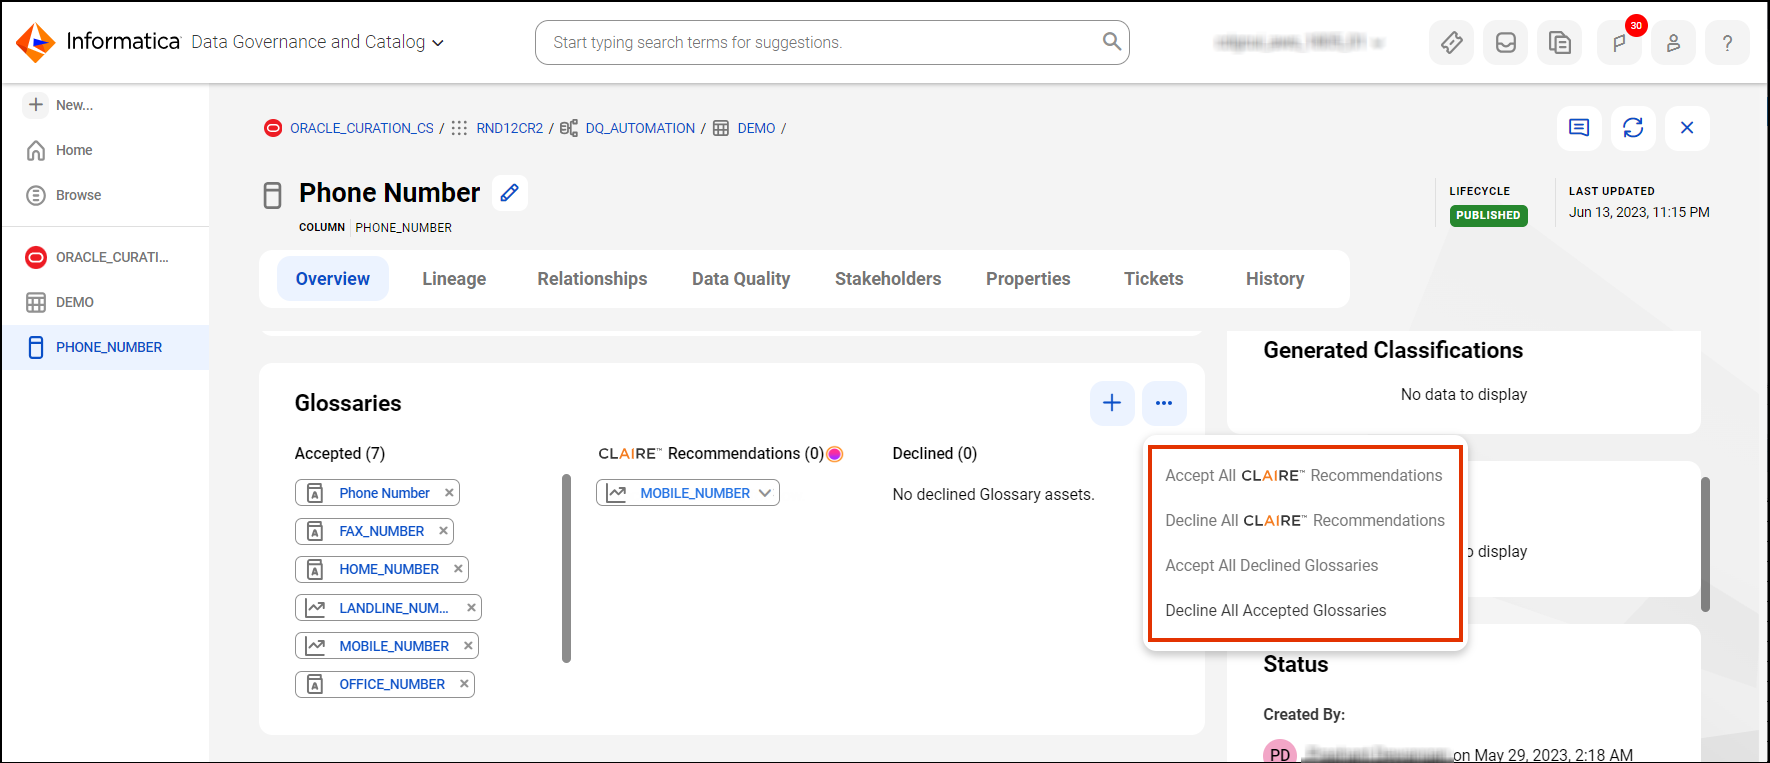The height and width of the screenshot is (763, 1770).
Task: Click the comments icon button
Action: click(x=1579, y=128)
